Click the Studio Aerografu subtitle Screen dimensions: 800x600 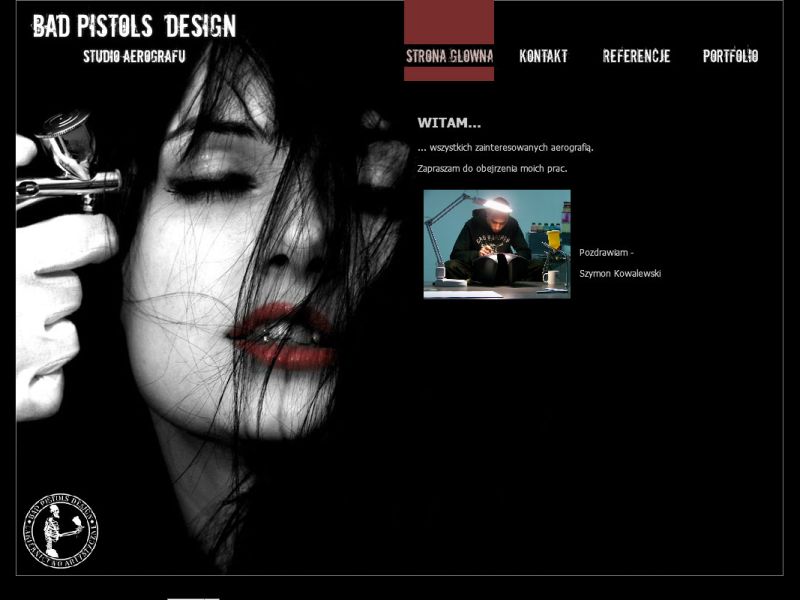point(134,57)
